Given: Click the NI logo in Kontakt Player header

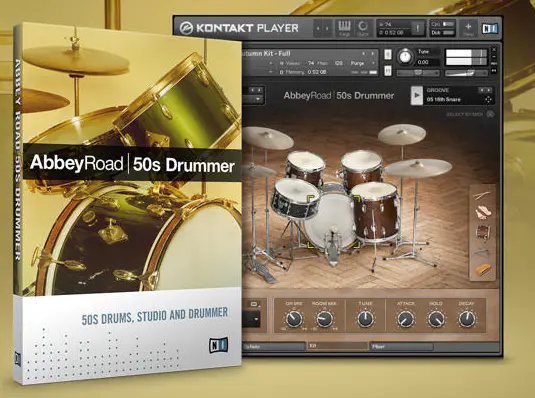Looking at the screenshot, I should click(490, 28).
